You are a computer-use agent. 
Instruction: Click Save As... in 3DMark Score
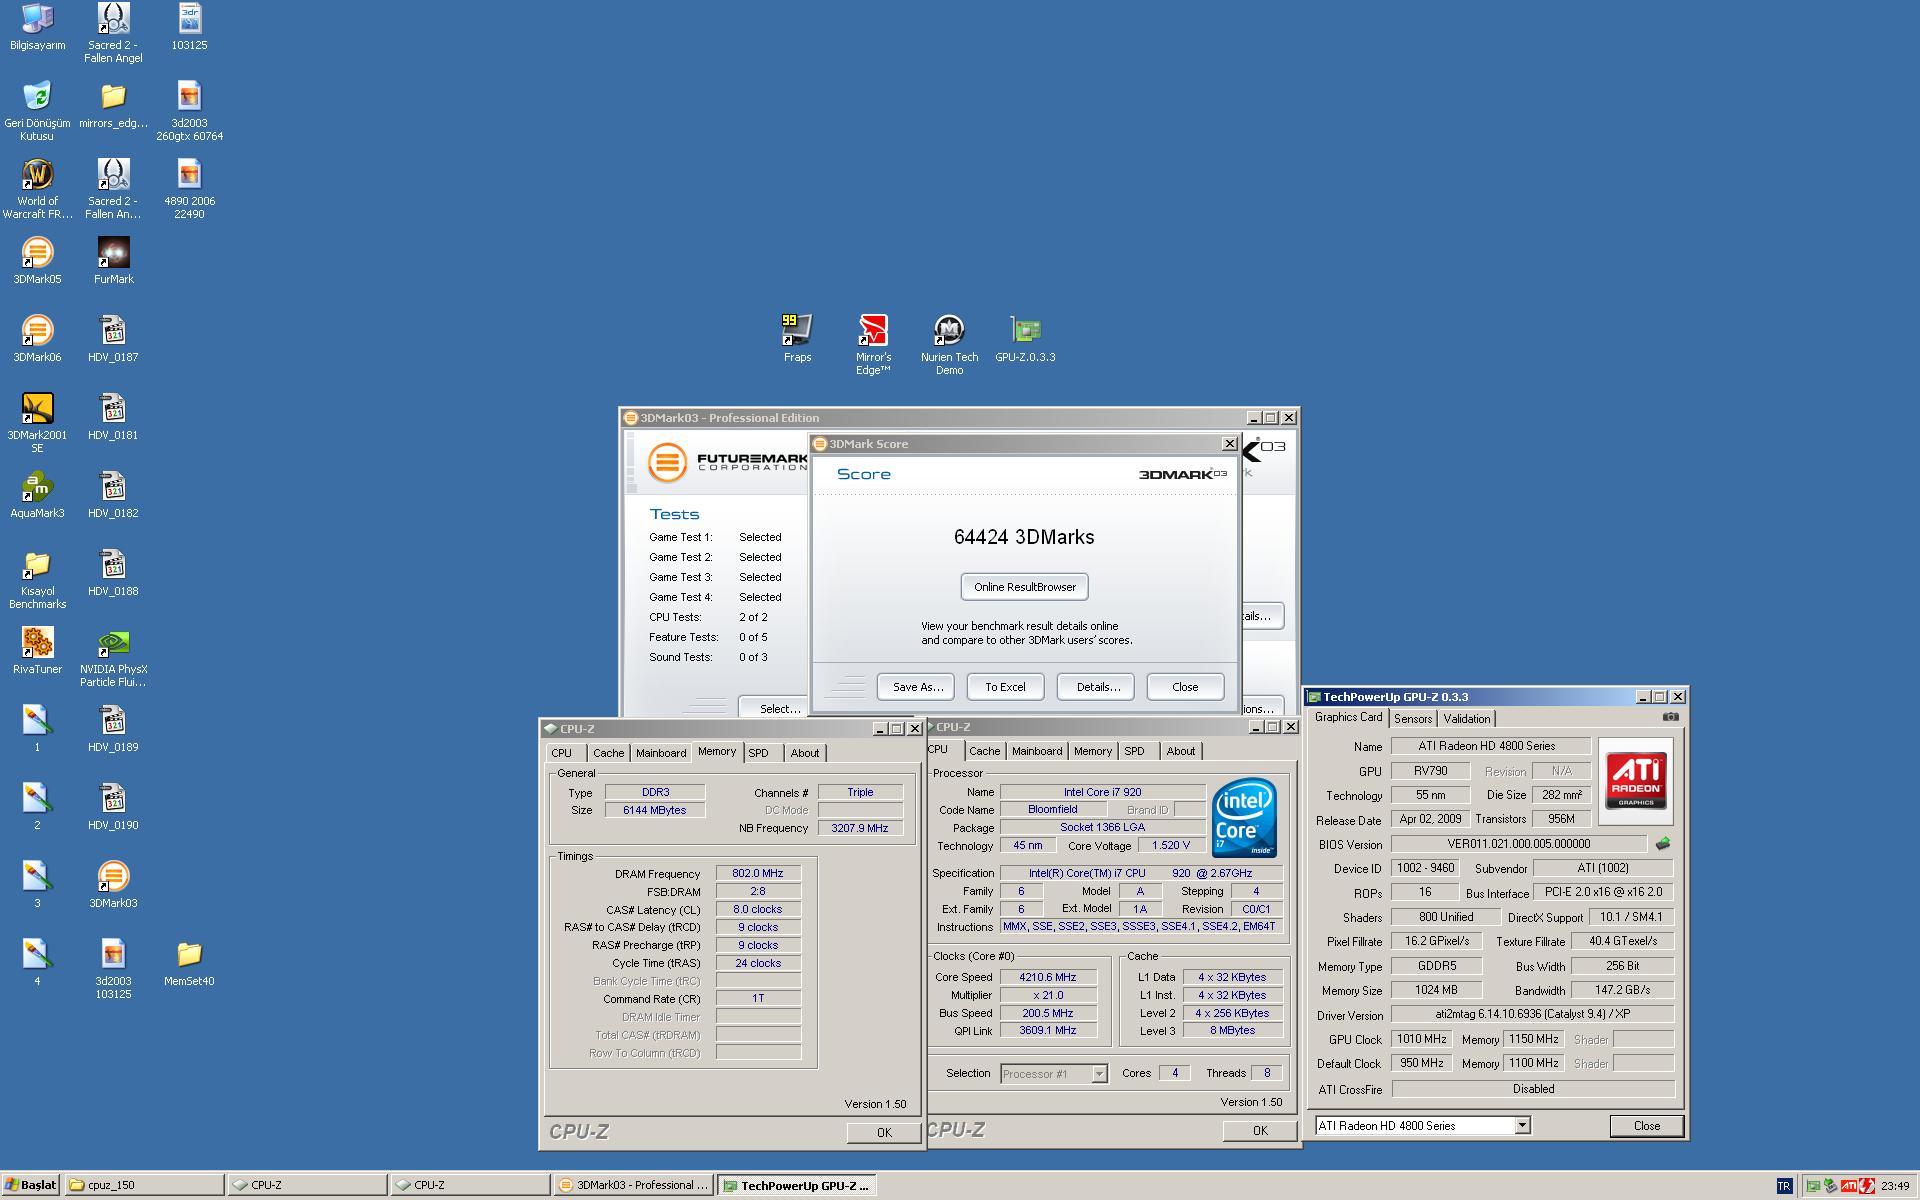917,687
